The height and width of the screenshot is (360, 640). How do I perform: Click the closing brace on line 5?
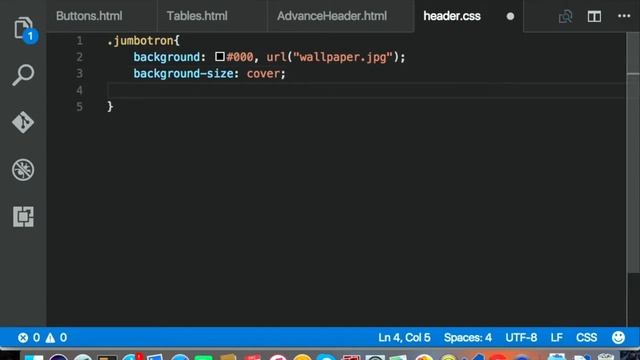(x=110, y=107)
